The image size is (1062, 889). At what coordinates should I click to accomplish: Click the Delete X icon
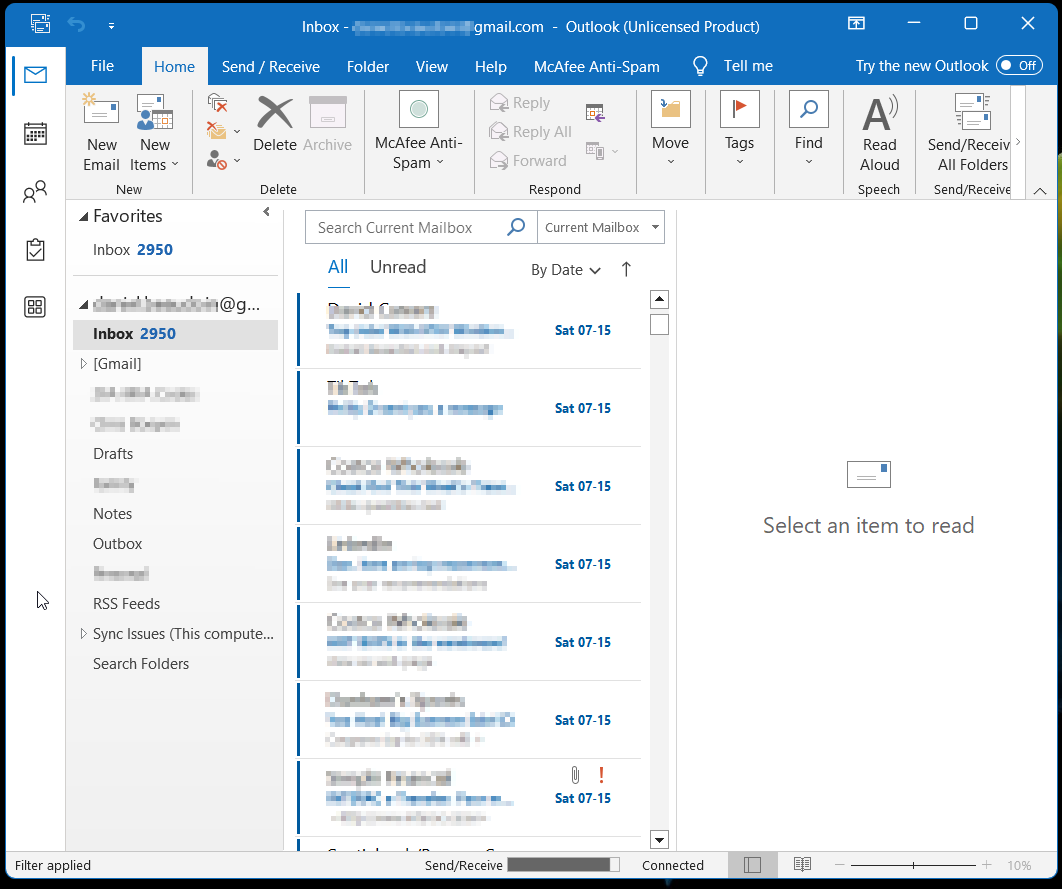275,112
